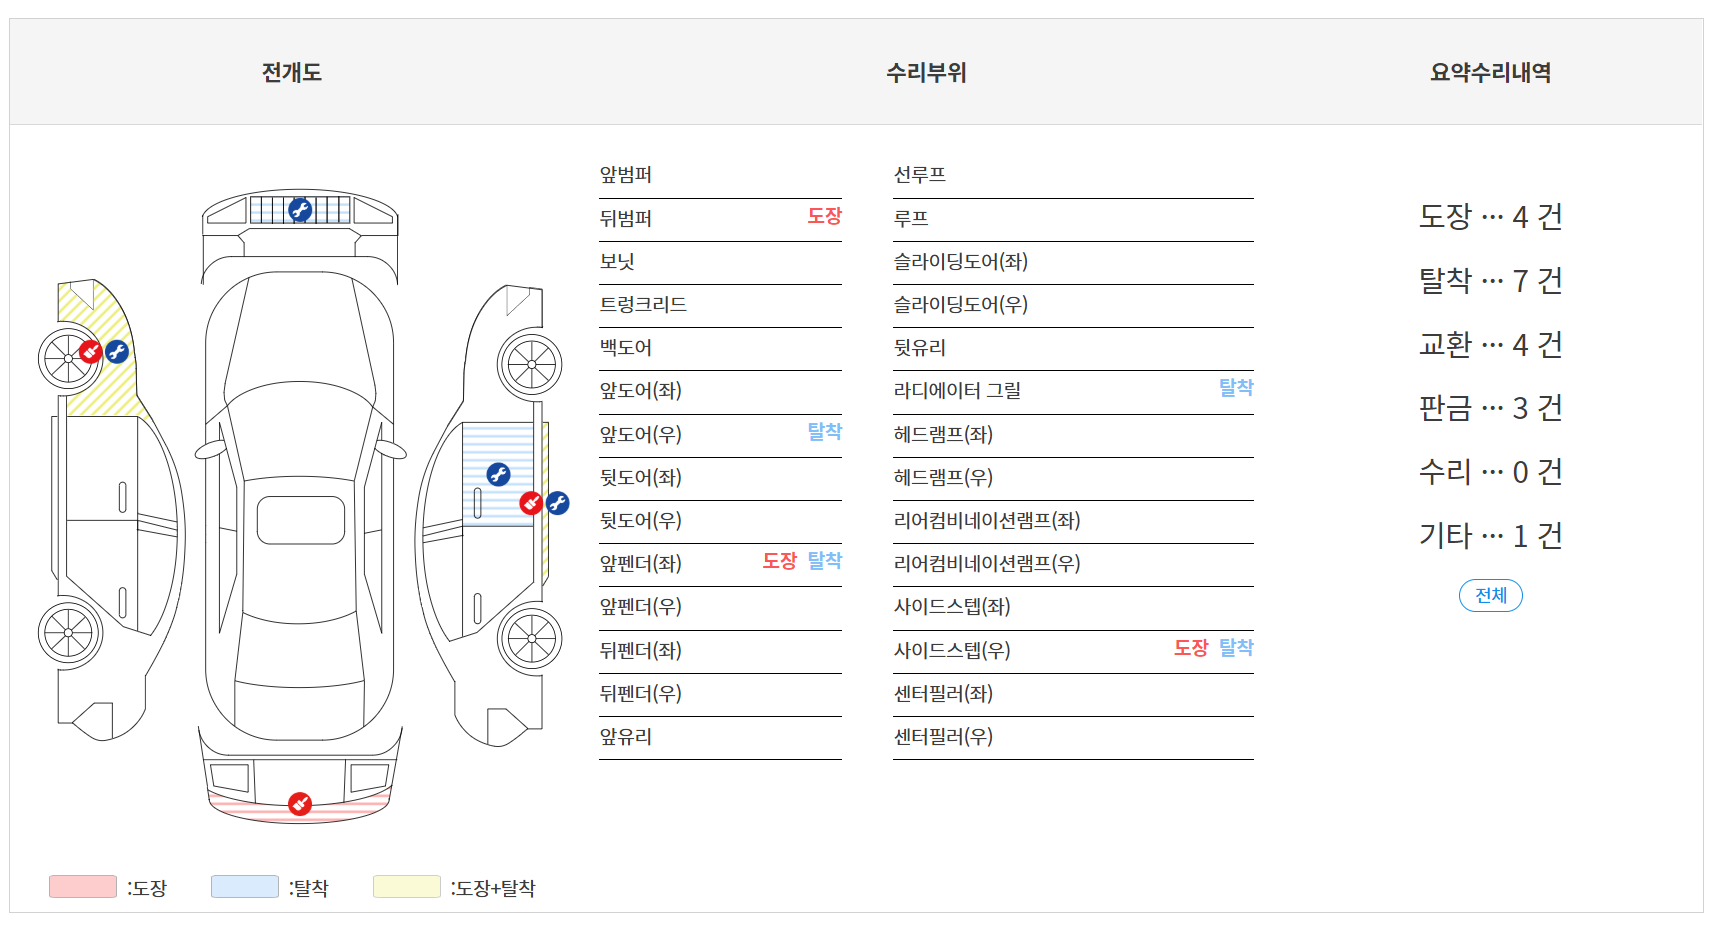Click 탈착 label in 앞도어(우) row
Image resolution: width=1714 pixels, height=927 pixels.
point(824,432)
